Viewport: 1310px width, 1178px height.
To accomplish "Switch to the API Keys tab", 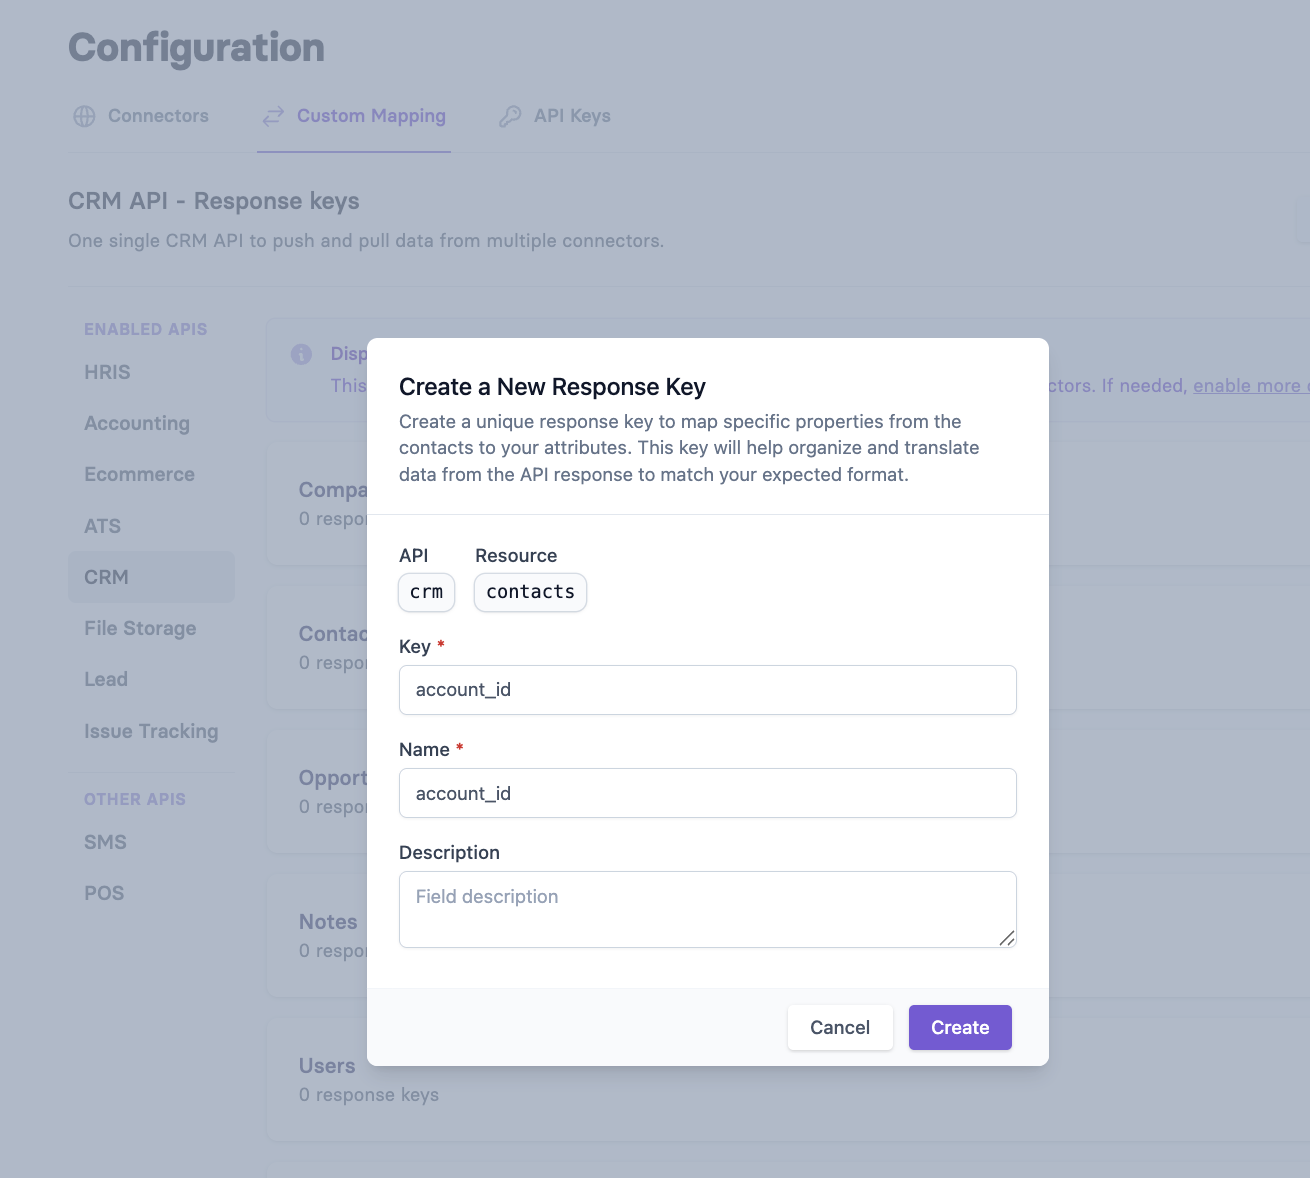I will (572, 116).
